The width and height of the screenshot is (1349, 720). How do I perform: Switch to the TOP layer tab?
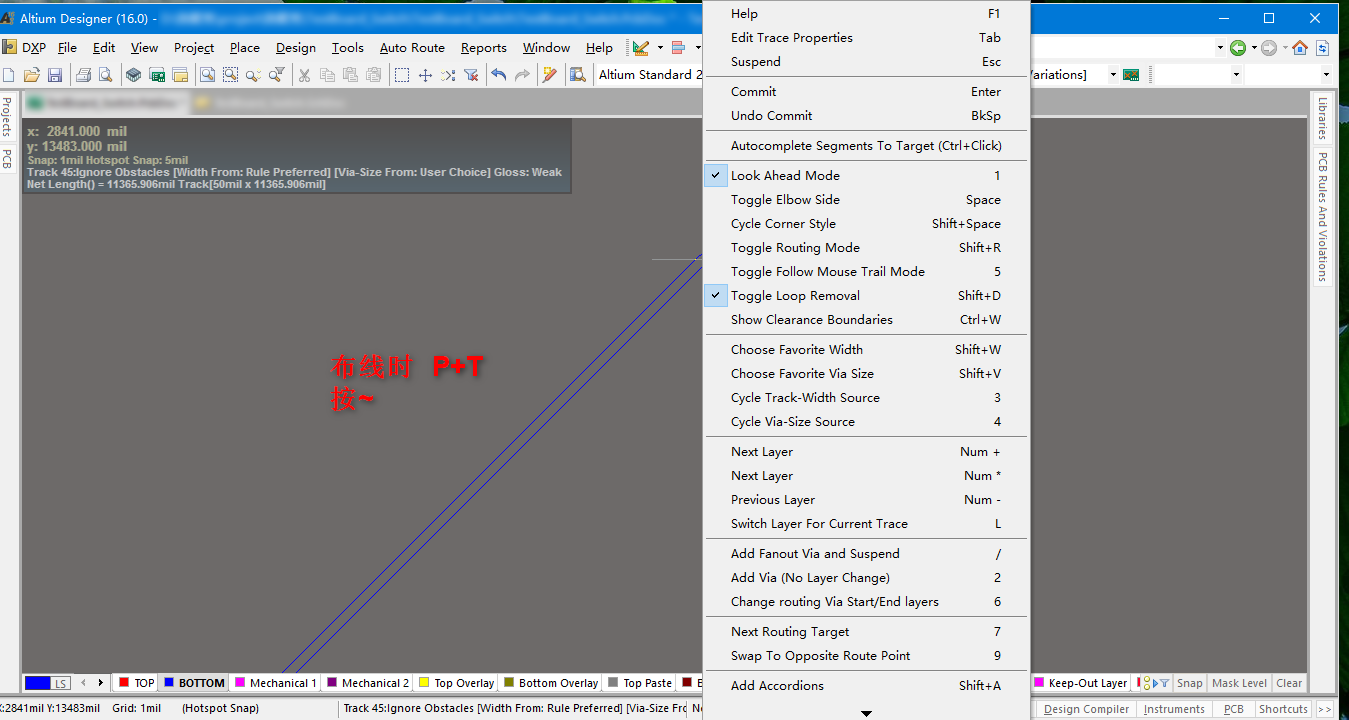[137, 683]
